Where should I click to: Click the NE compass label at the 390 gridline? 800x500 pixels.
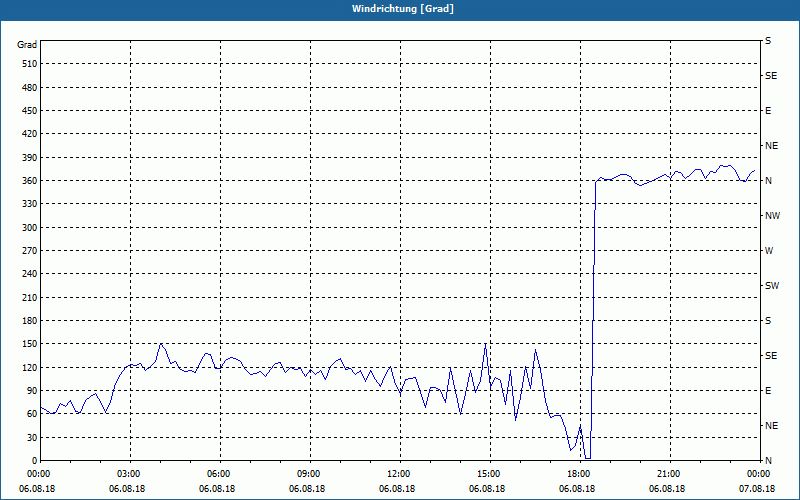coord(771,146)
